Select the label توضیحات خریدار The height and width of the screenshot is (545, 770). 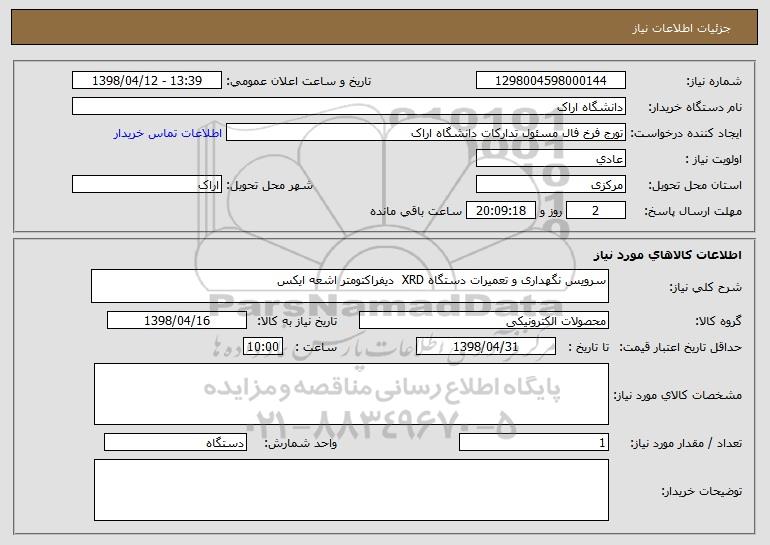click(x=701, y=491)
